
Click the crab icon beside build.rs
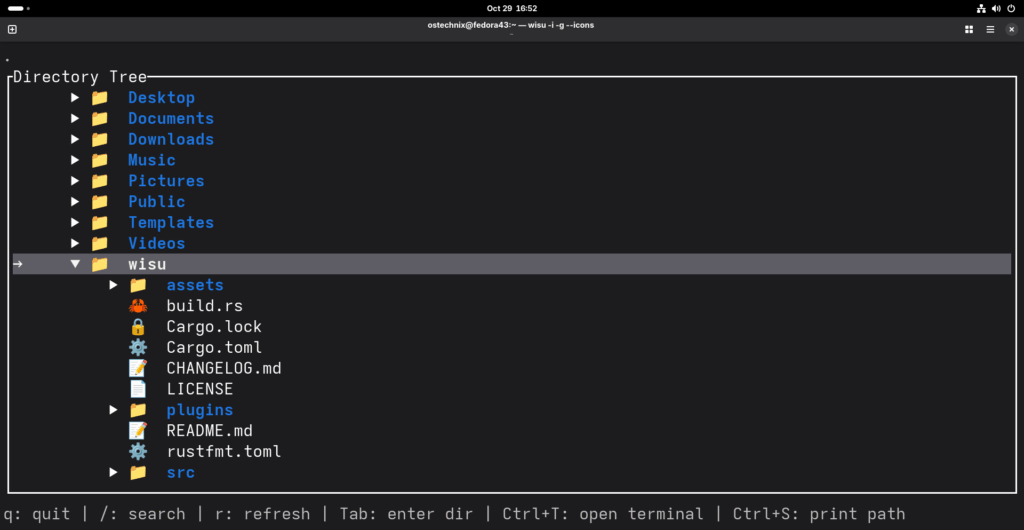[138, 306]
